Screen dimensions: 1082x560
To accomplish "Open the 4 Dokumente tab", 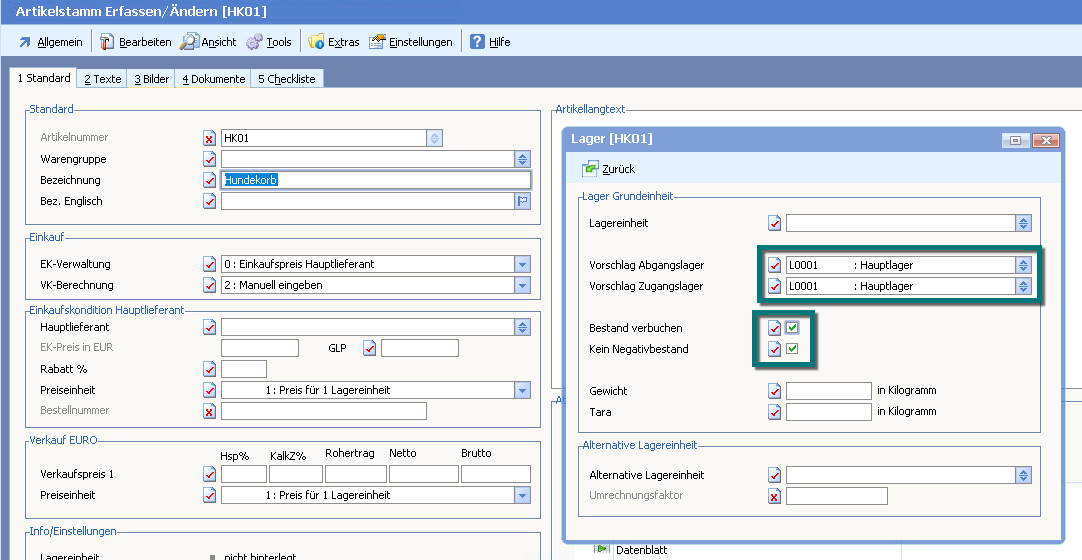I will point(213,79).
